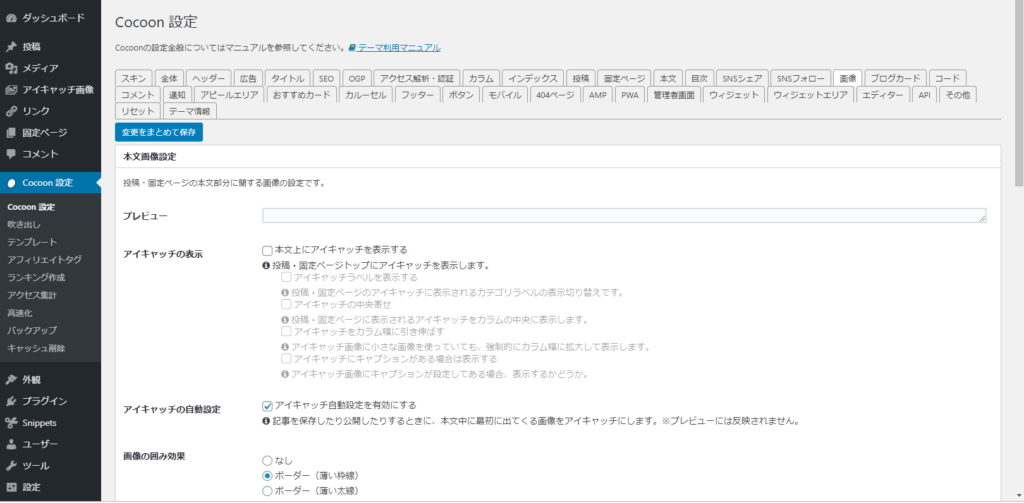Click the 設定 settings icon in sidebar
Viewport: 1024px width, 503px height.
11,487
